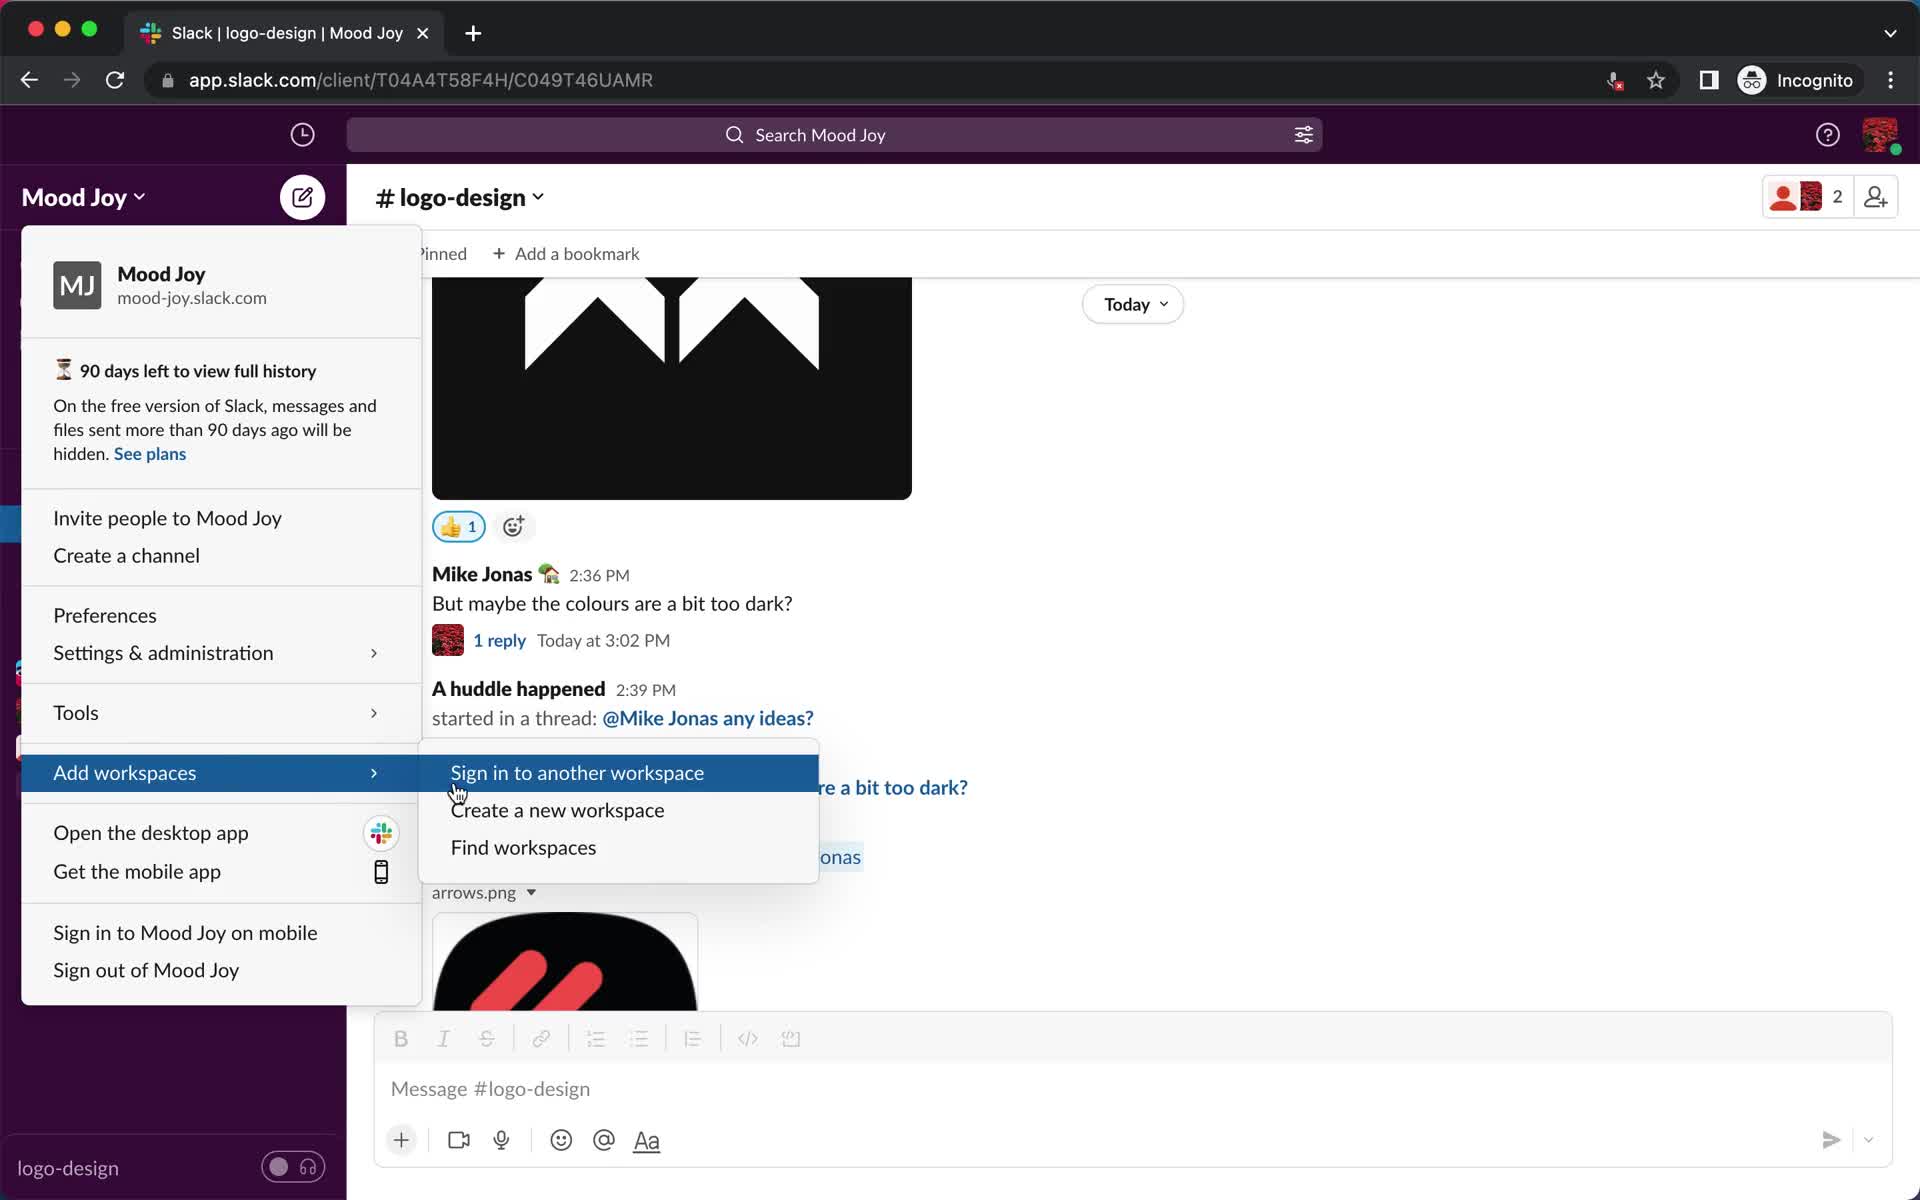Open attachments plus button in composer
Screen dimensions: 1920x1200
click(401, 1140)
